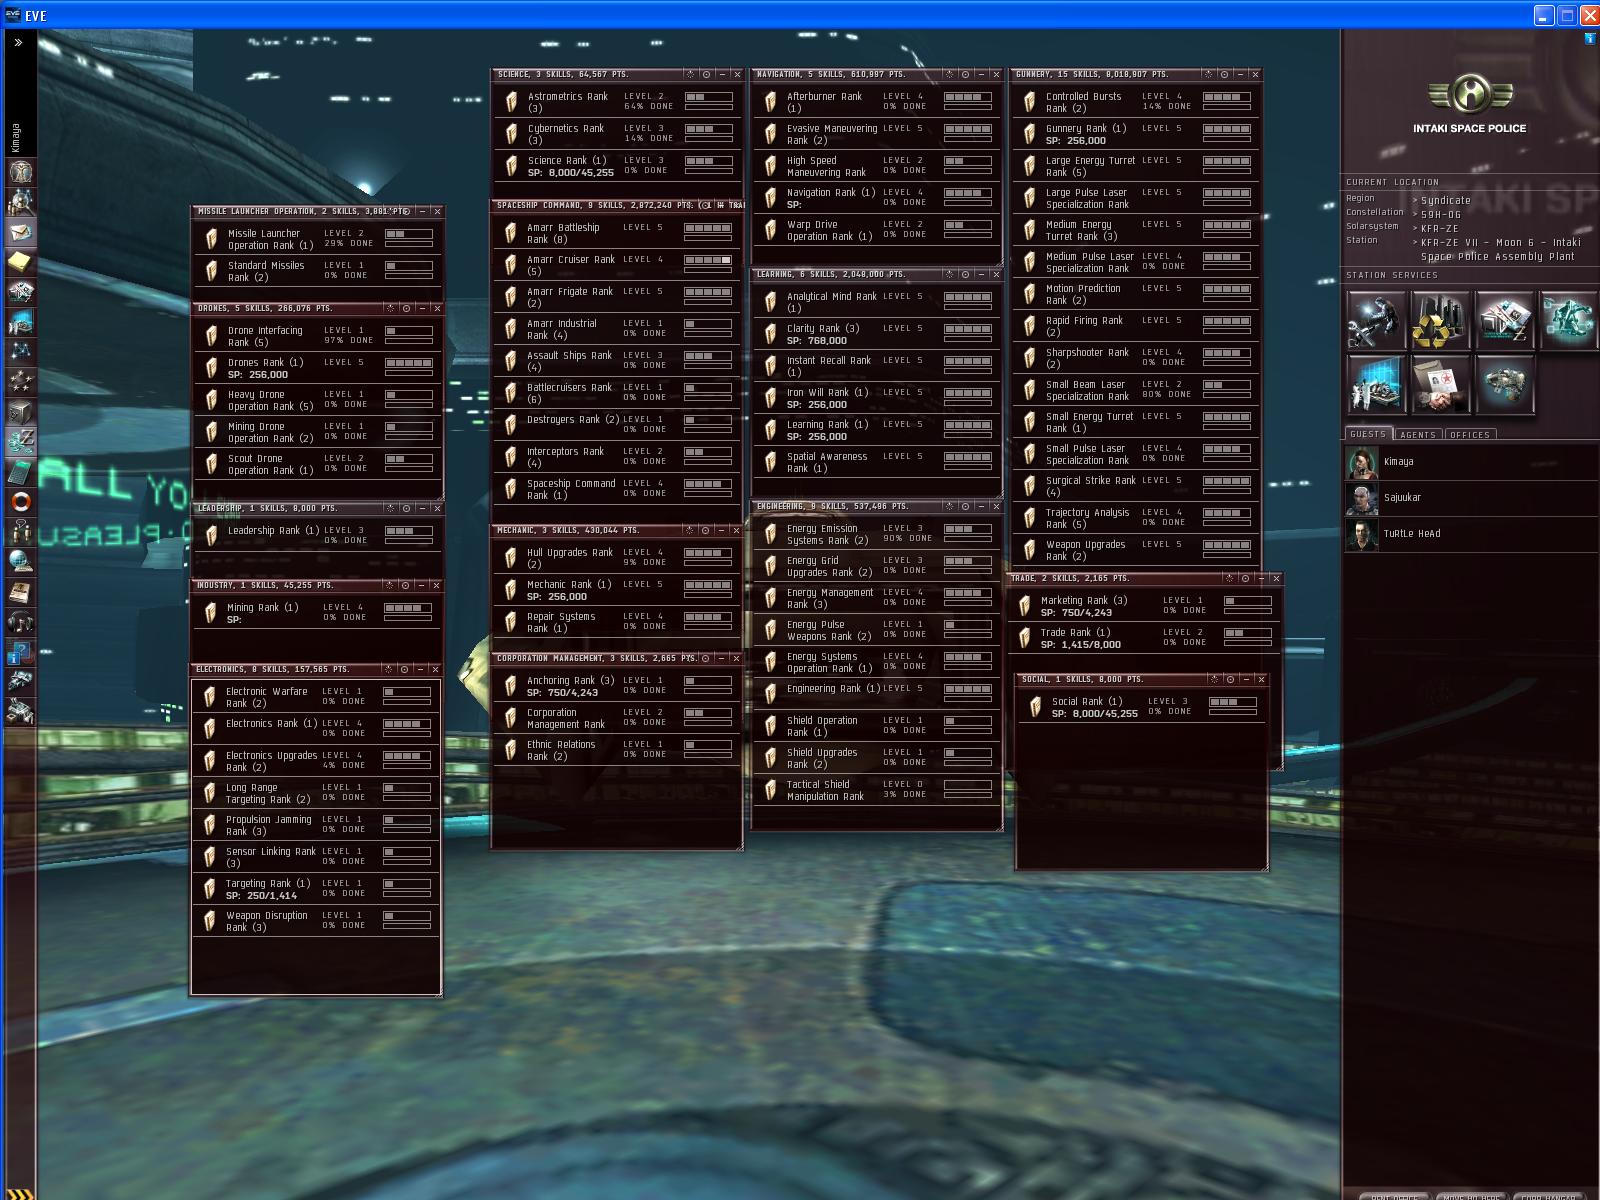Toggle the circle icon in Trade window header
Viewport: 1600px width, 1200px height.
point(1245,579)
